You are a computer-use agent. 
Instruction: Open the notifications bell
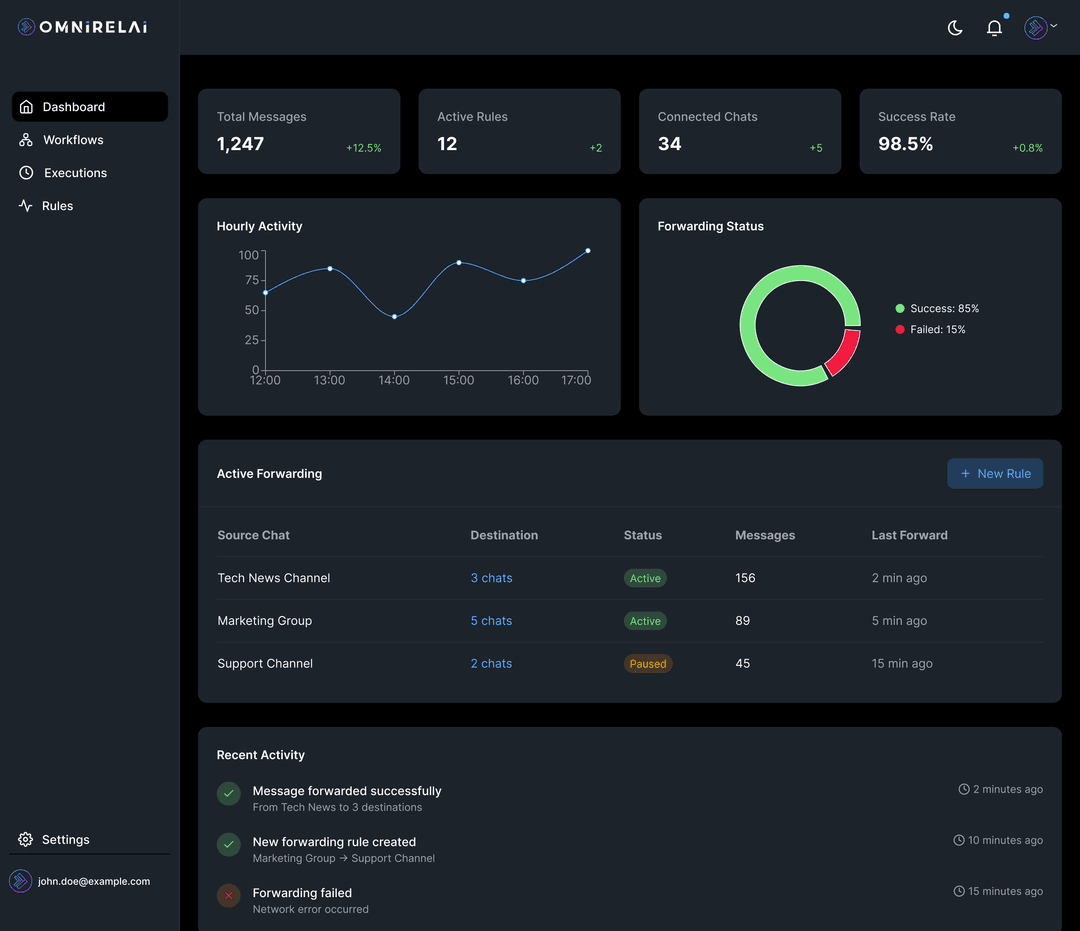(994, 28)
